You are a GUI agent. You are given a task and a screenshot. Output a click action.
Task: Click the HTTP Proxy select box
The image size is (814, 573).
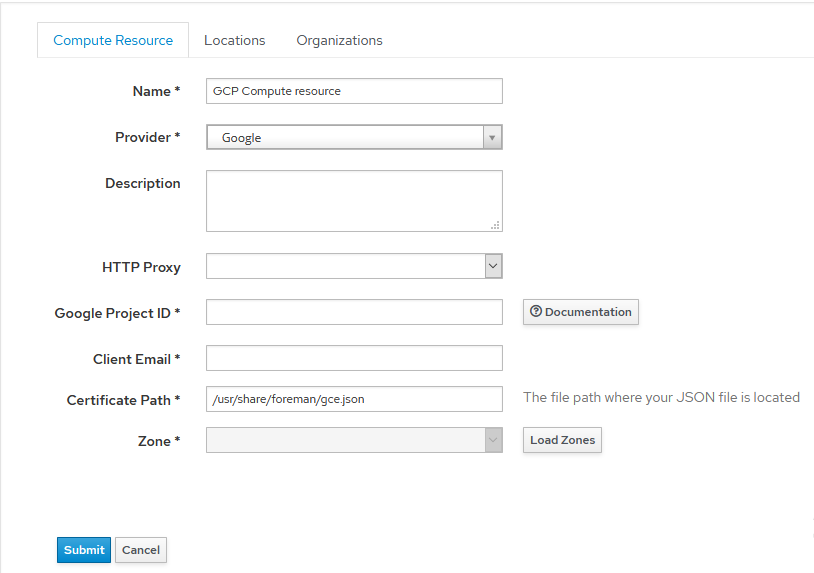point(354,266)
